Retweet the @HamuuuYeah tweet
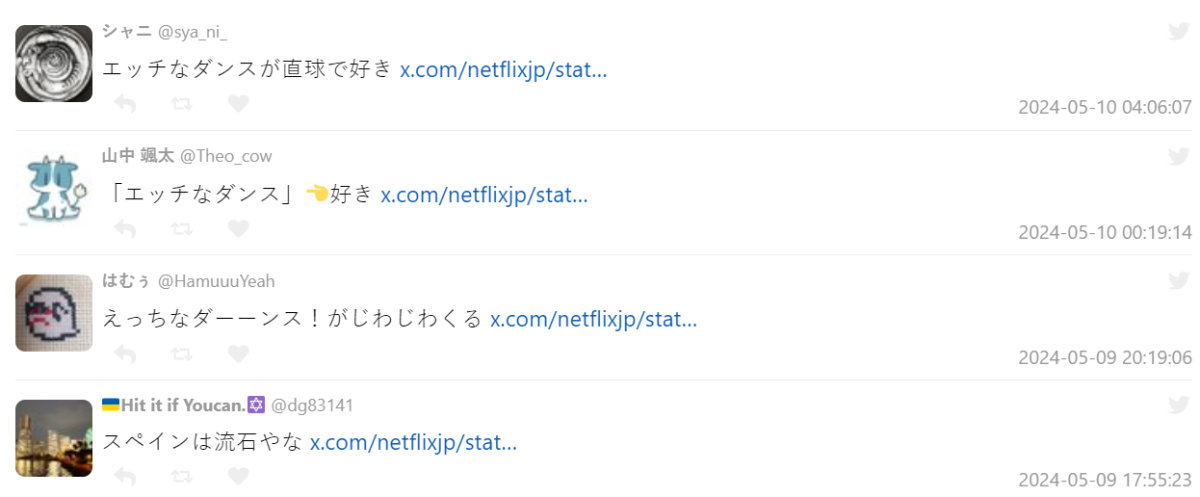The height and width of the screenshot is (497, 1200). (x=181, y=354)
